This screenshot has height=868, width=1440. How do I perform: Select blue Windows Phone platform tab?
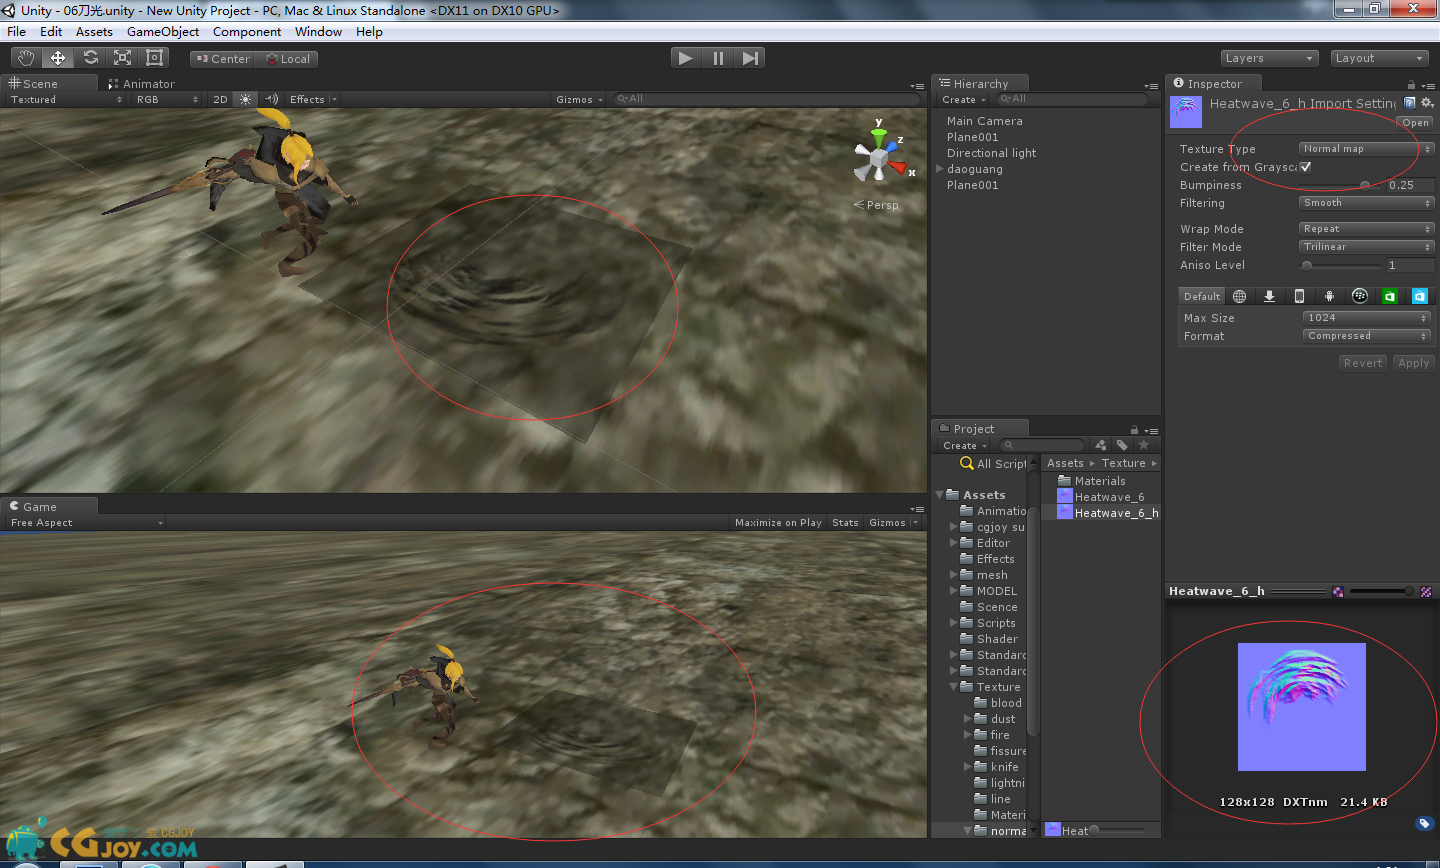[1419, 296]
